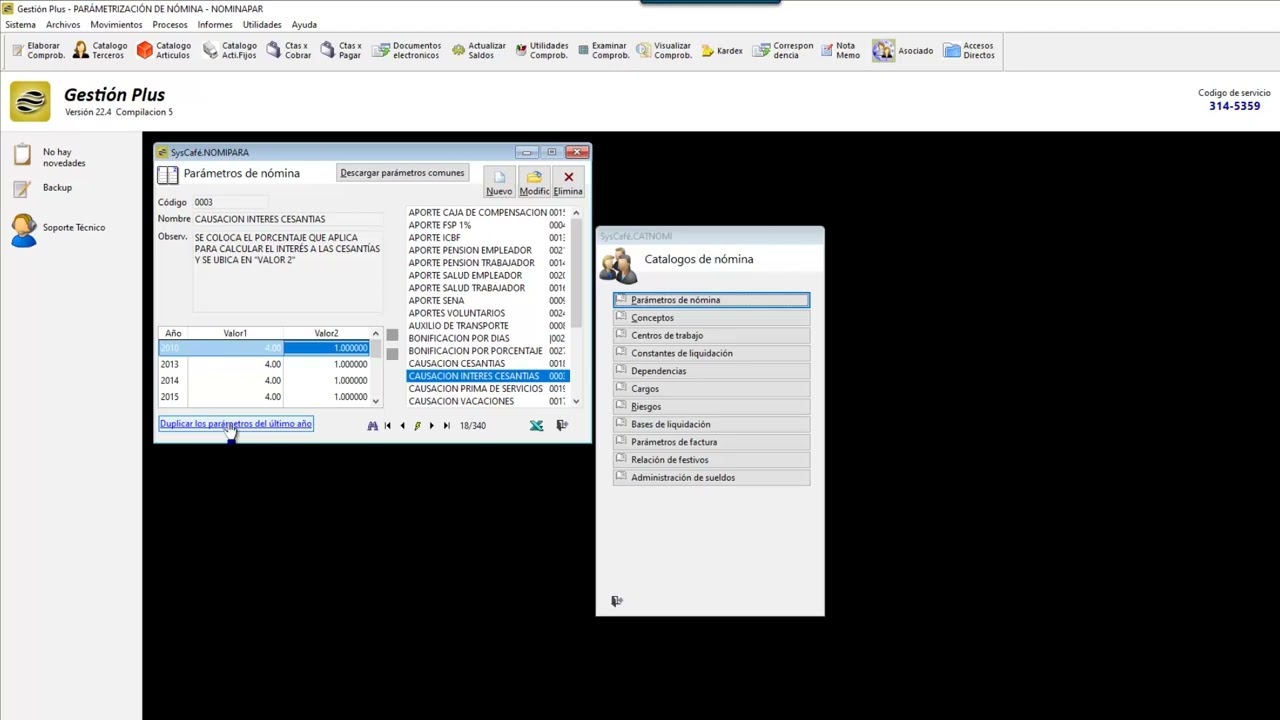Open Conceptos catalog button
The width and height of the screenshot is (1280, 720).
[711, 318]
